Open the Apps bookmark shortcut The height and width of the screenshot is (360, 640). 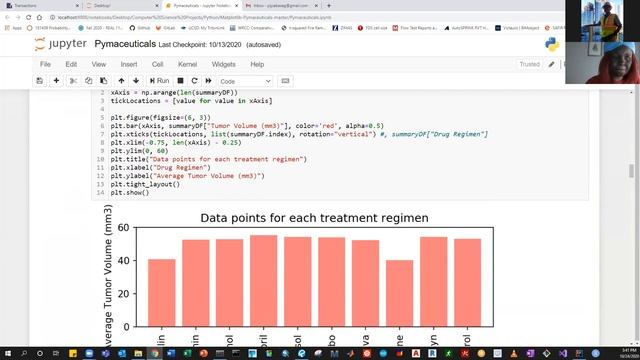[13, 28]
